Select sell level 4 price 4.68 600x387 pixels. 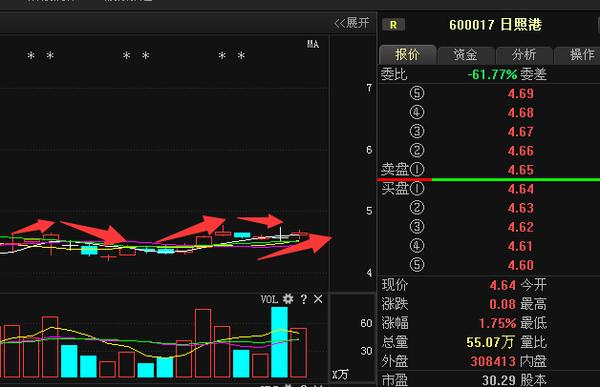click(x=520, y=113)
